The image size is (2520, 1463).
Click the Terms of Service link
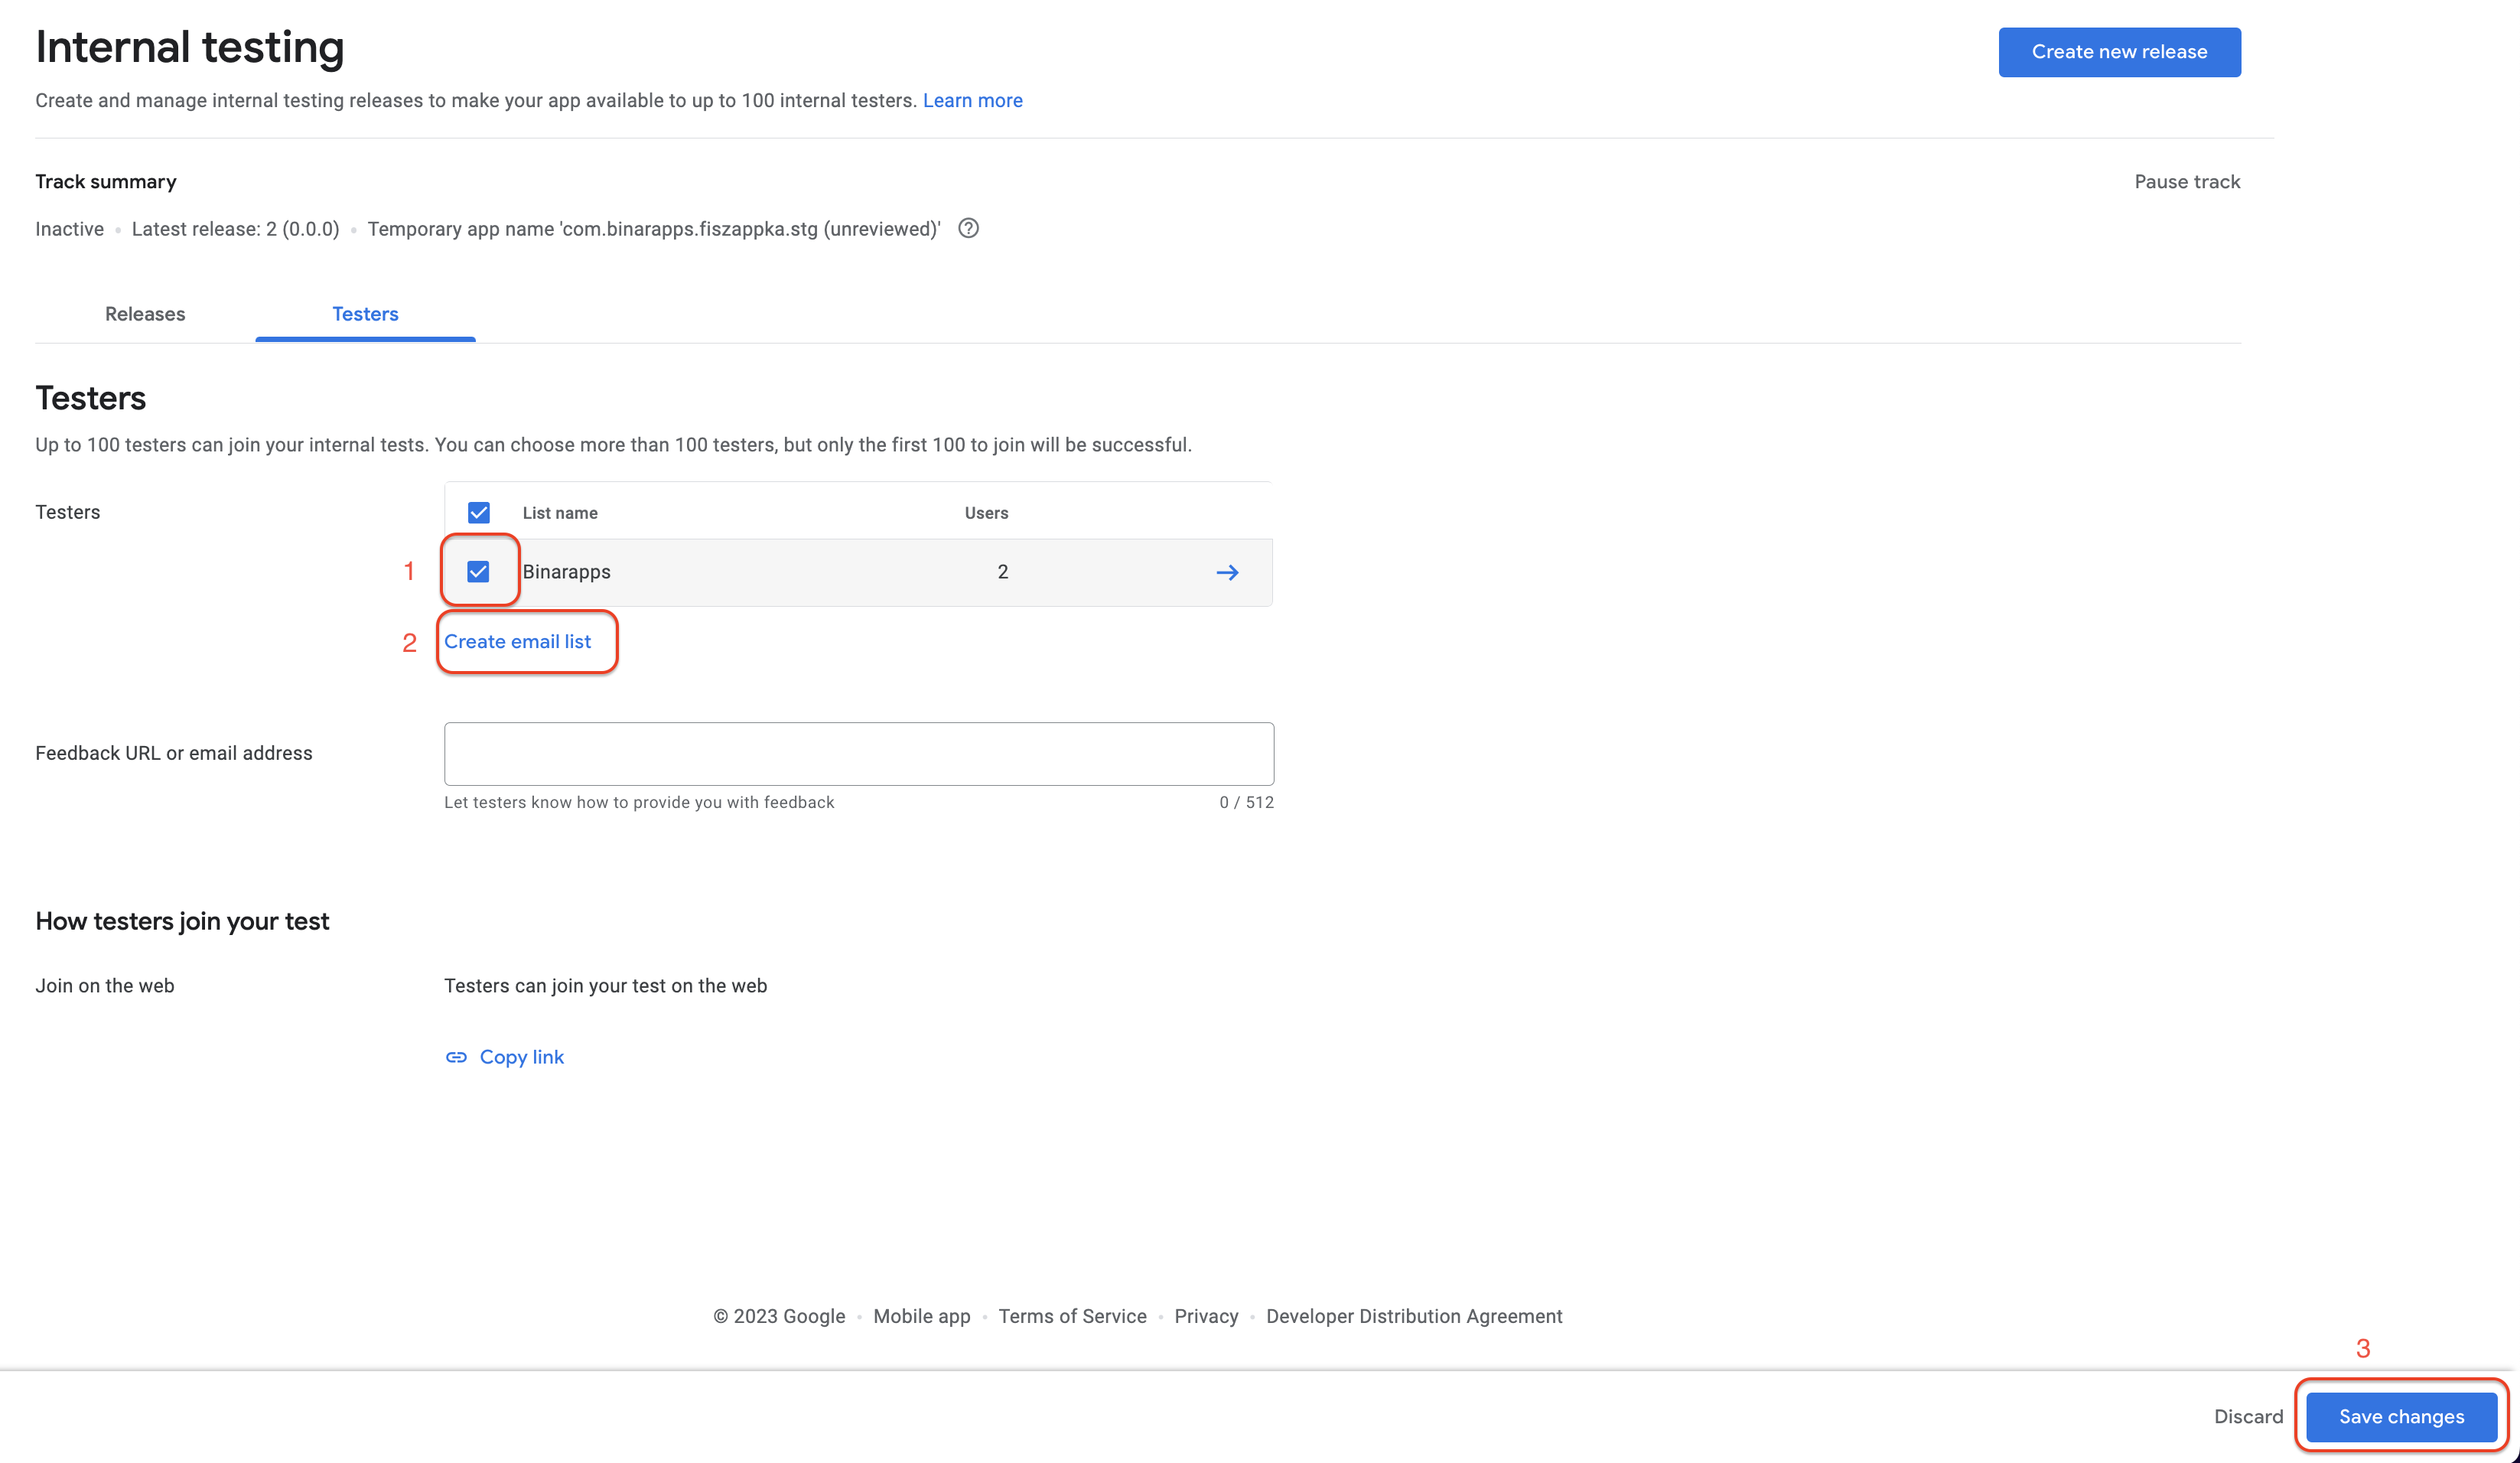(x=1072, y=1317)
